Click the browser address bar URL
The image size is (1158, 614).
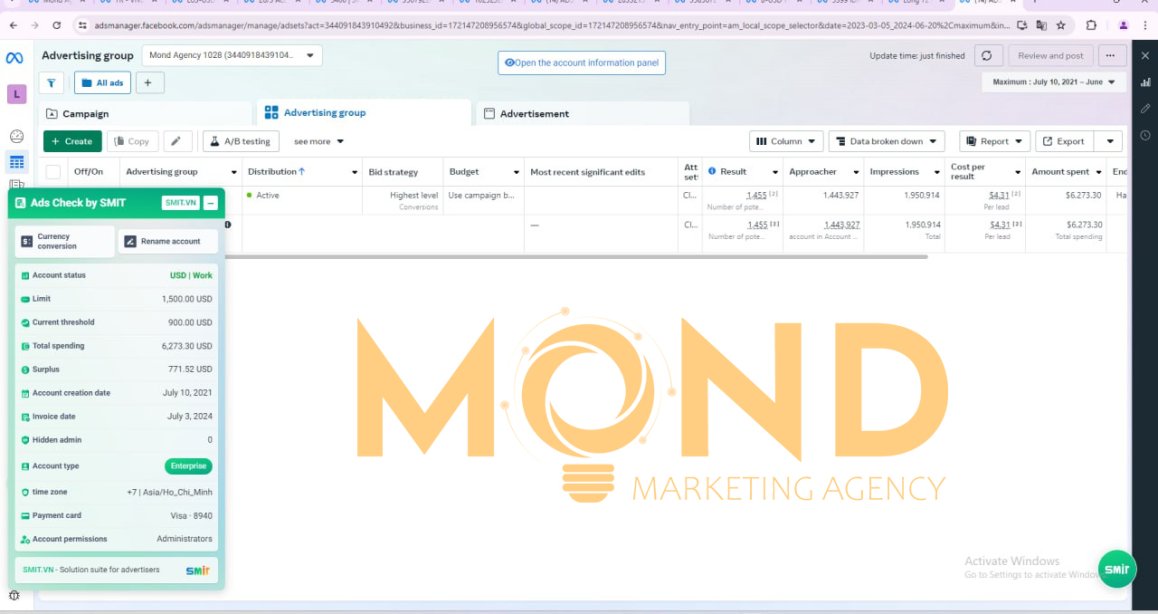pos(552,25)
